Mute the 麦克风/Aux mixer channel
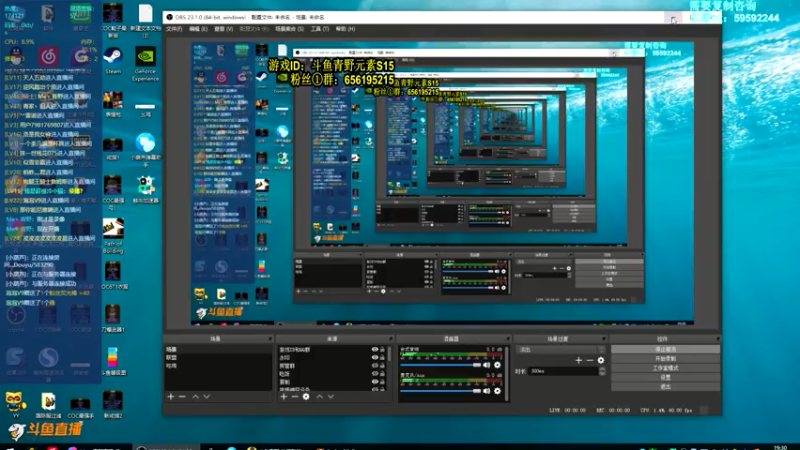 pos(487,391)
